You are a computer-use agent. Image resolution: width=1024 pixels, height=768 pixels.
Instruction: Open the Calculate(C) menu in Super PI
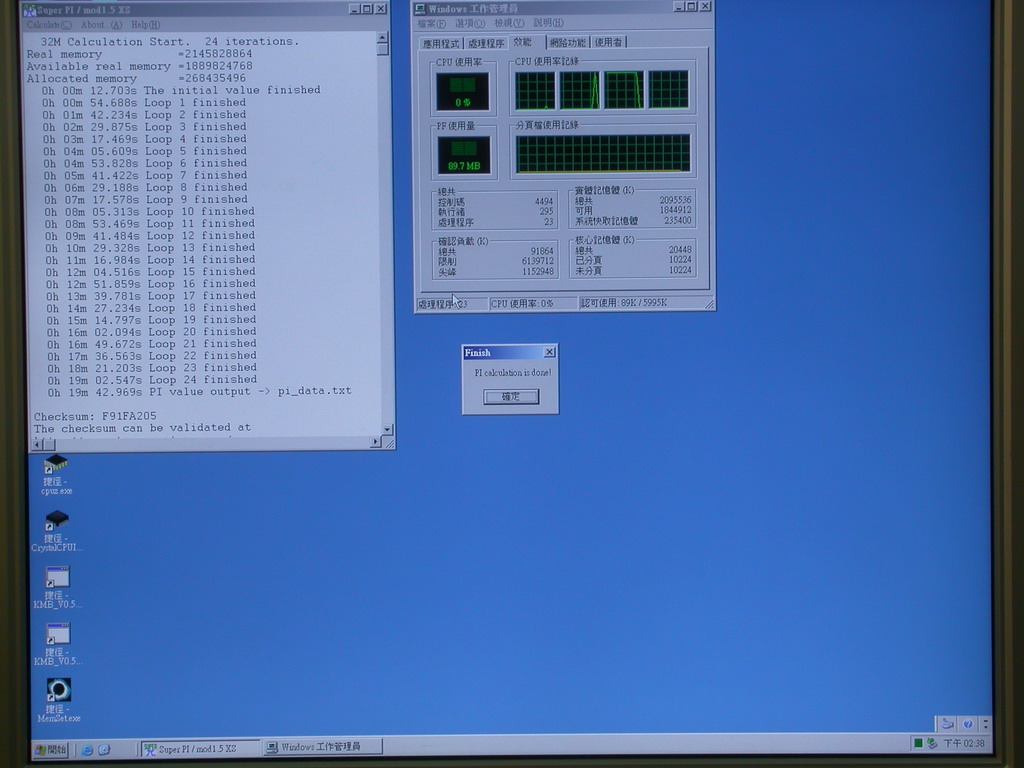click(49, 25)
